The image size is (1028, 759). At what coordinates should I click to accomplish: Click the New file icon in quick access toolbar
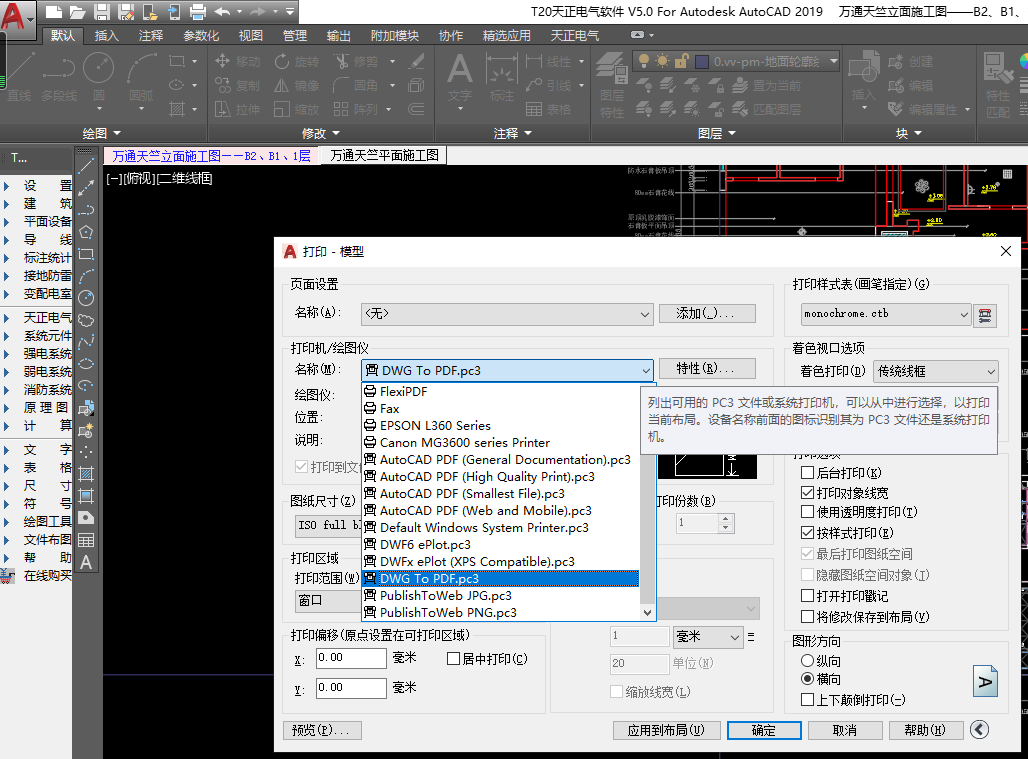(54, 11)
